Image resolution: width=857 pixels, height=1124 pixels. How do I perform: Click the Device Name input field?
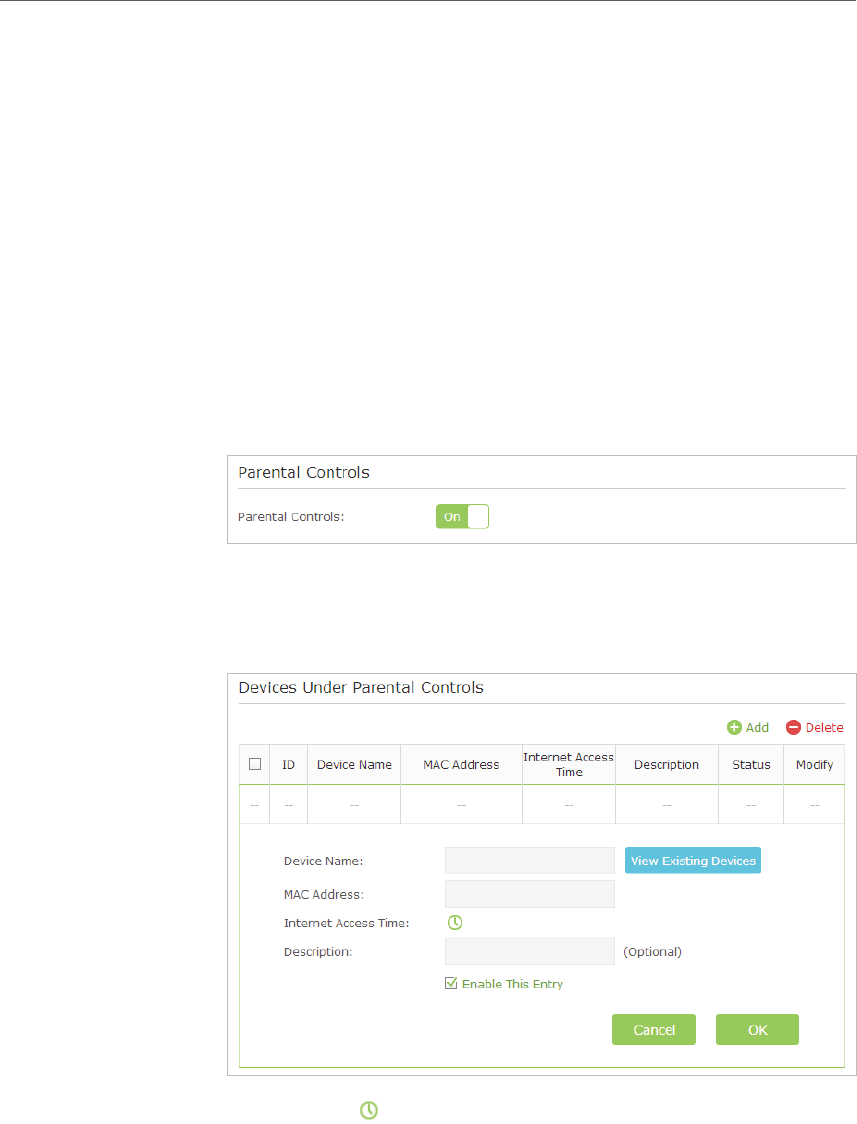point(530,860)
